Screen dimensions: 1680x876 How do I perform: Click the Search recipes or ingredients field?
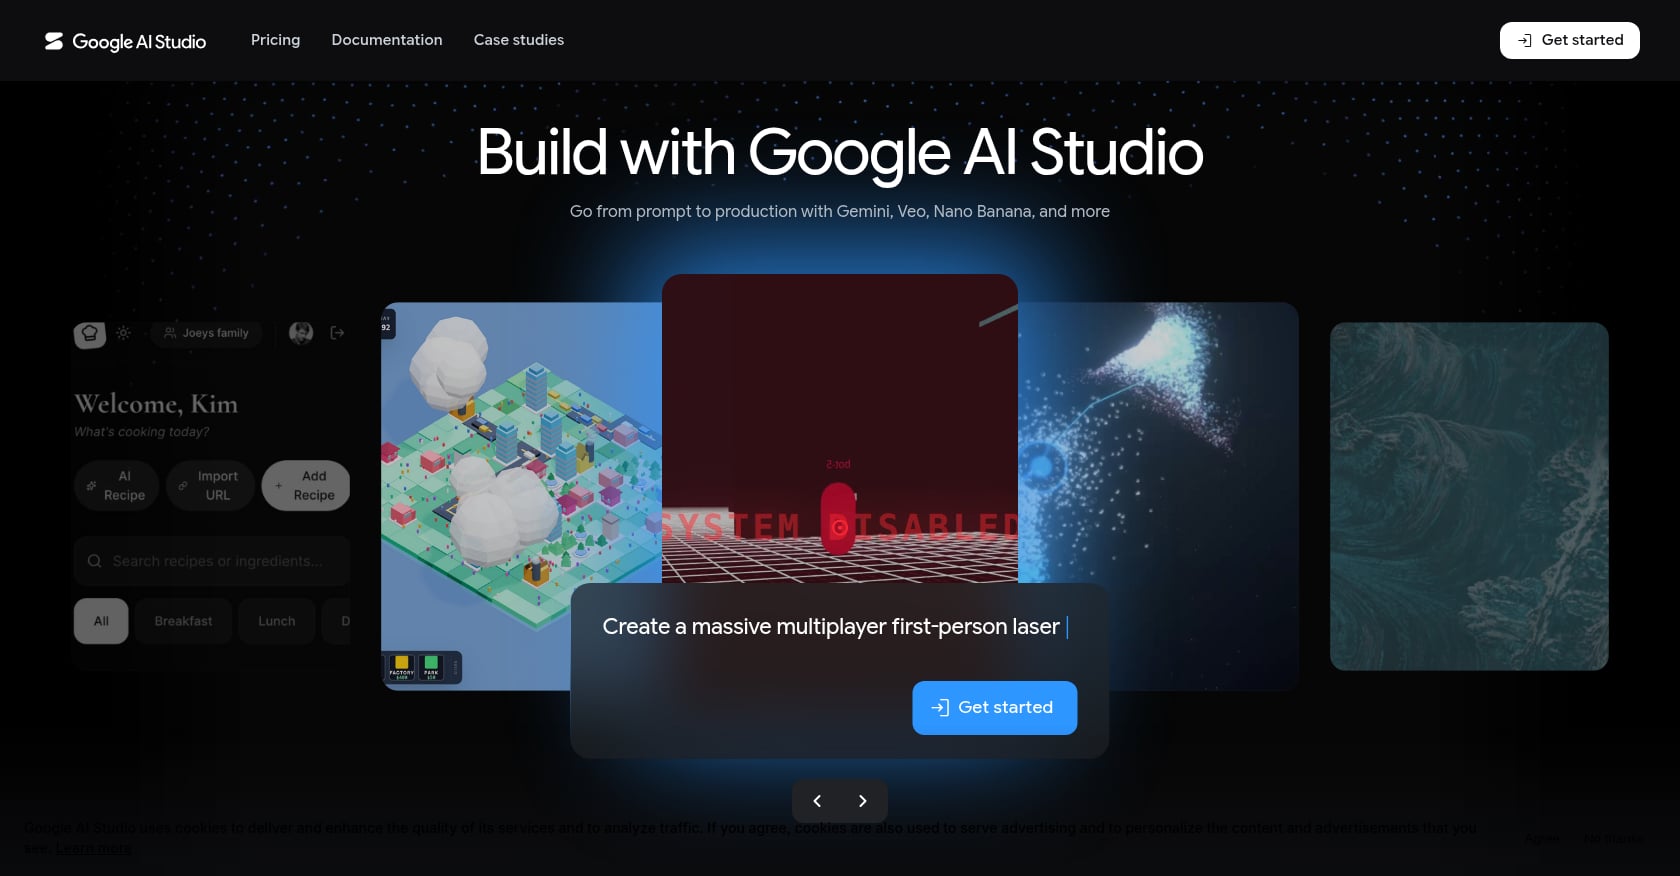(212, 561)
